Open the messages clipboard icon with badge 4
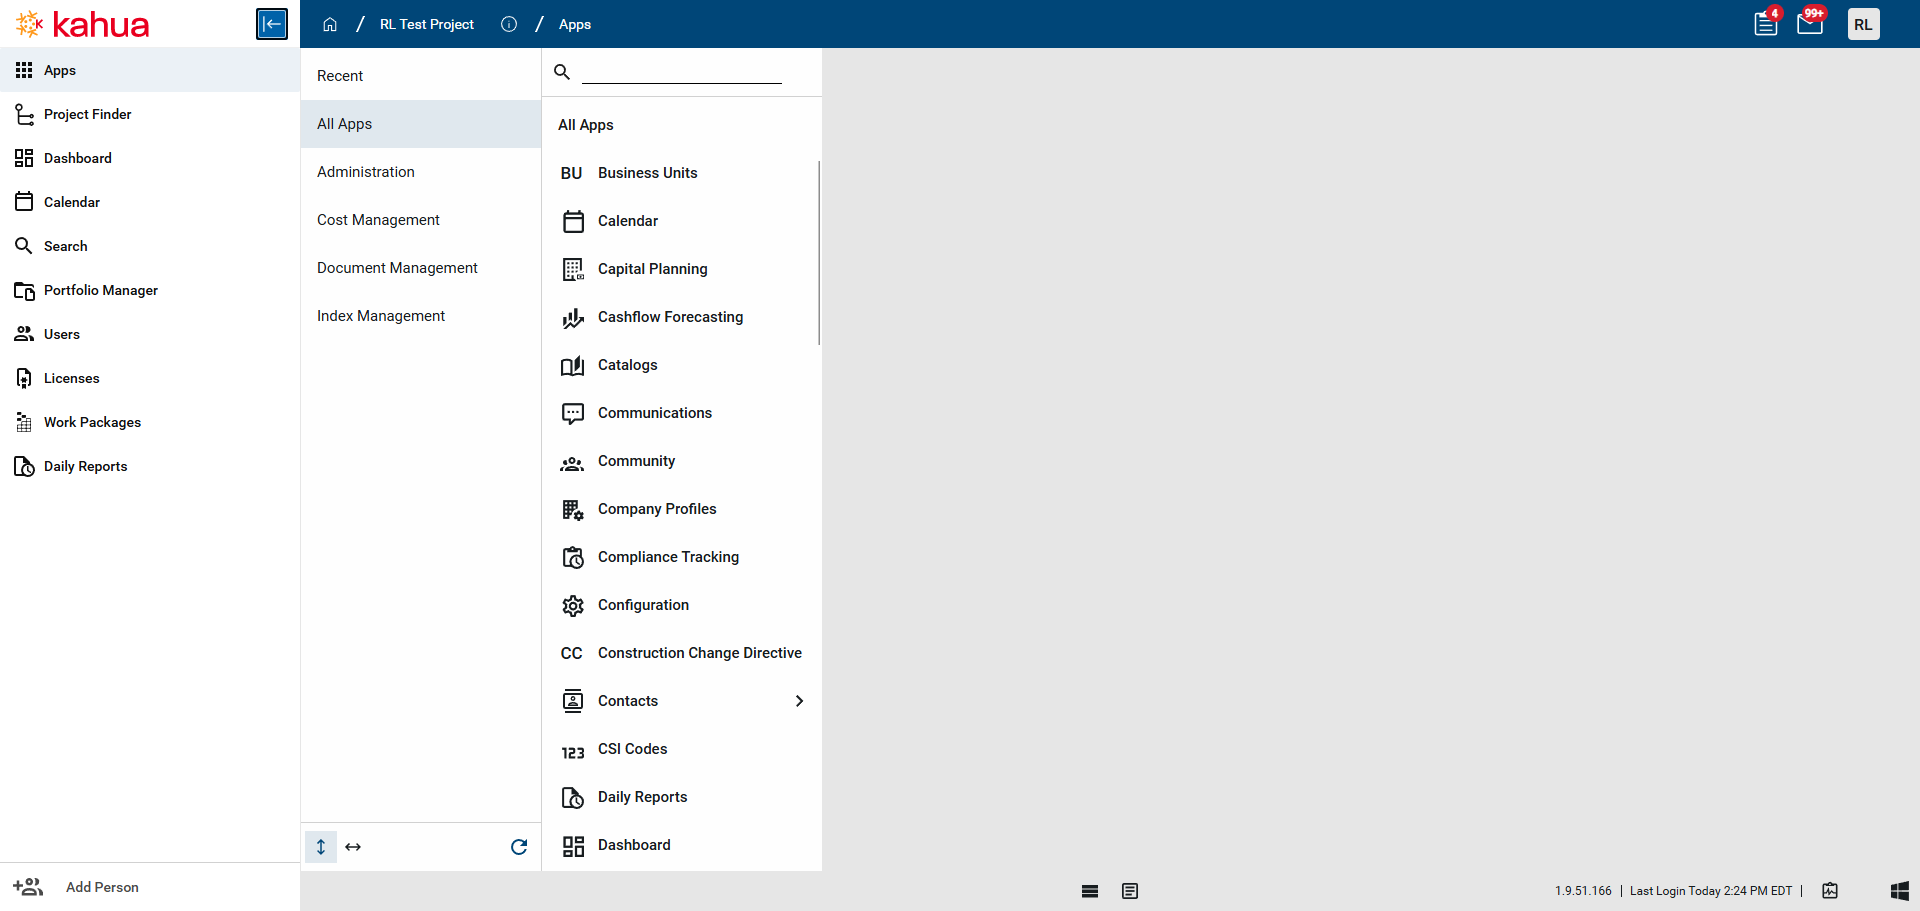1920x911 pixels. pos(1765,23)
